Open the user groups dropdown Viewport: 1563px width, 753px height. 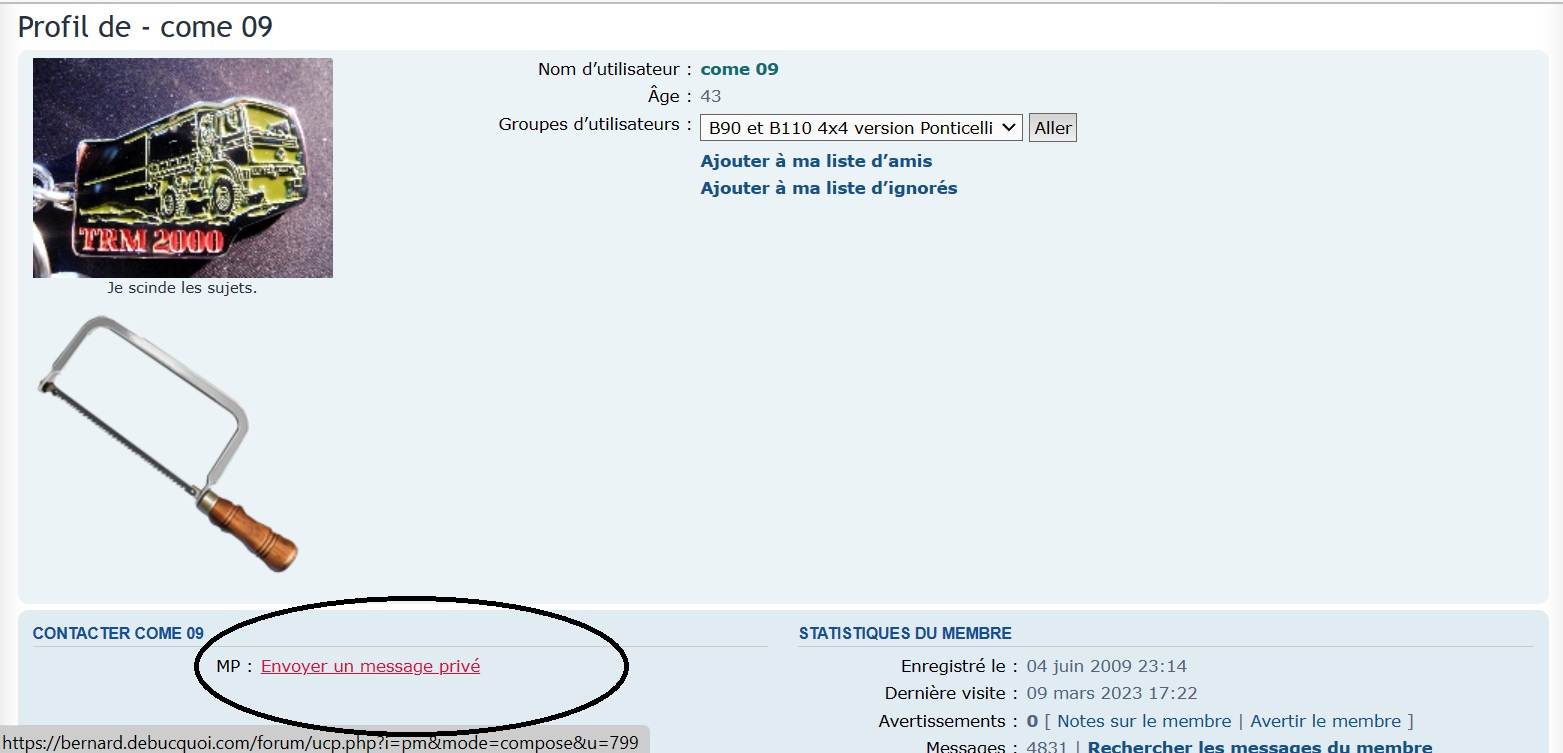860,128
